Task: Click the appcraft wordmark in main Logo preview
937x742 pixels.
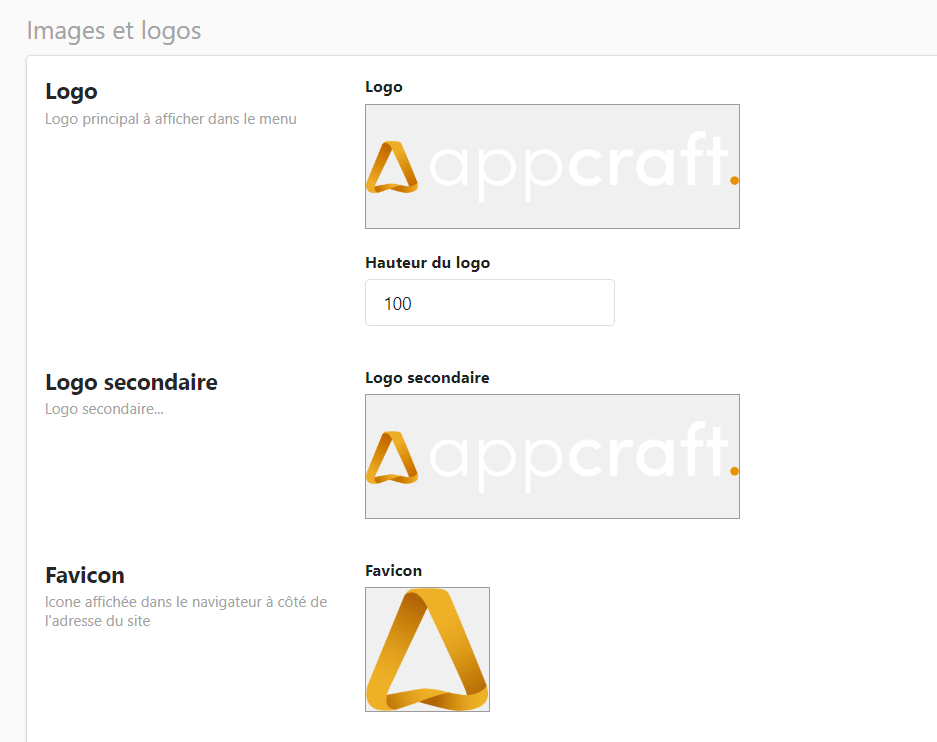Action: coord(576,165)
